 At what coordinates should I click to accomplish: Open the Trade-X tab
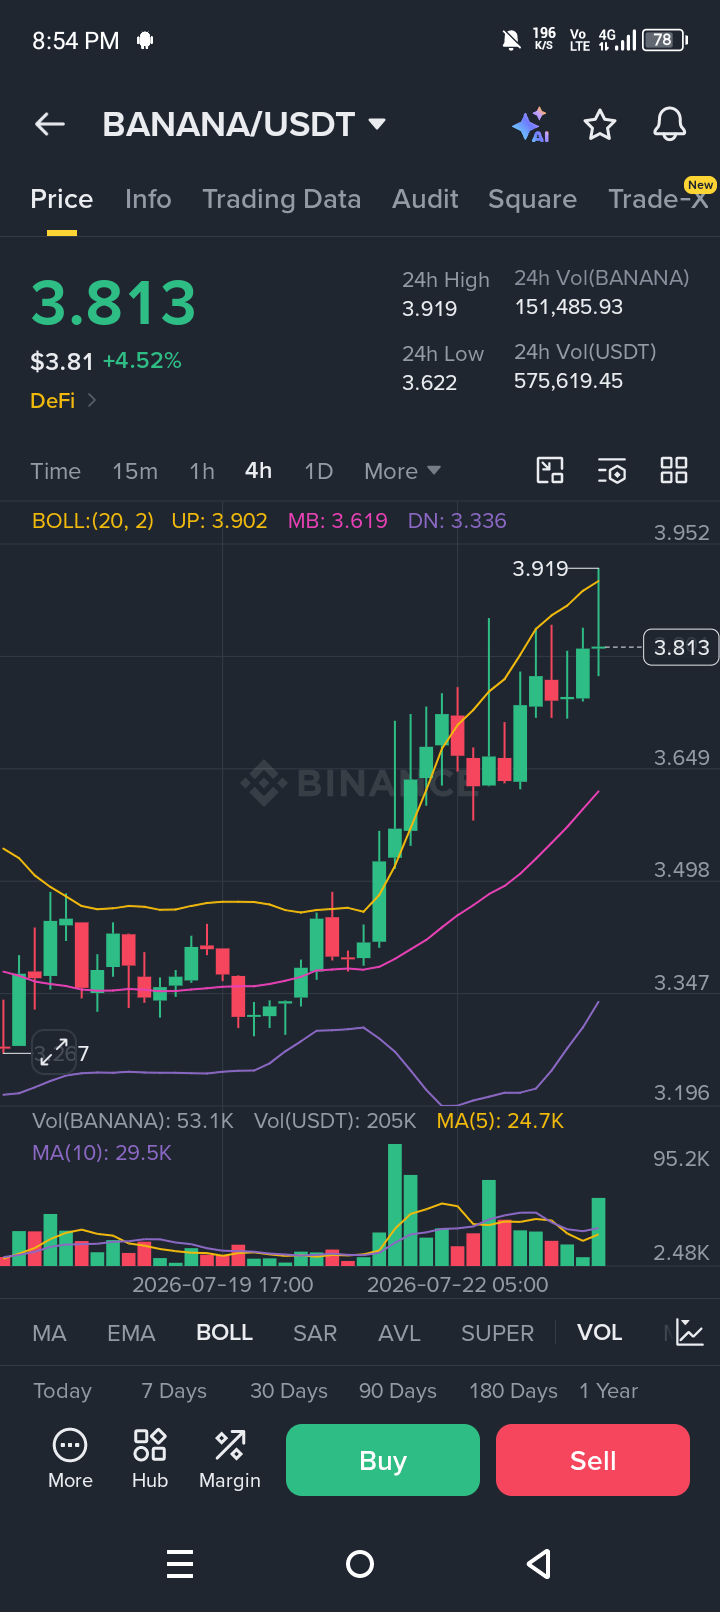click(658, 199)
